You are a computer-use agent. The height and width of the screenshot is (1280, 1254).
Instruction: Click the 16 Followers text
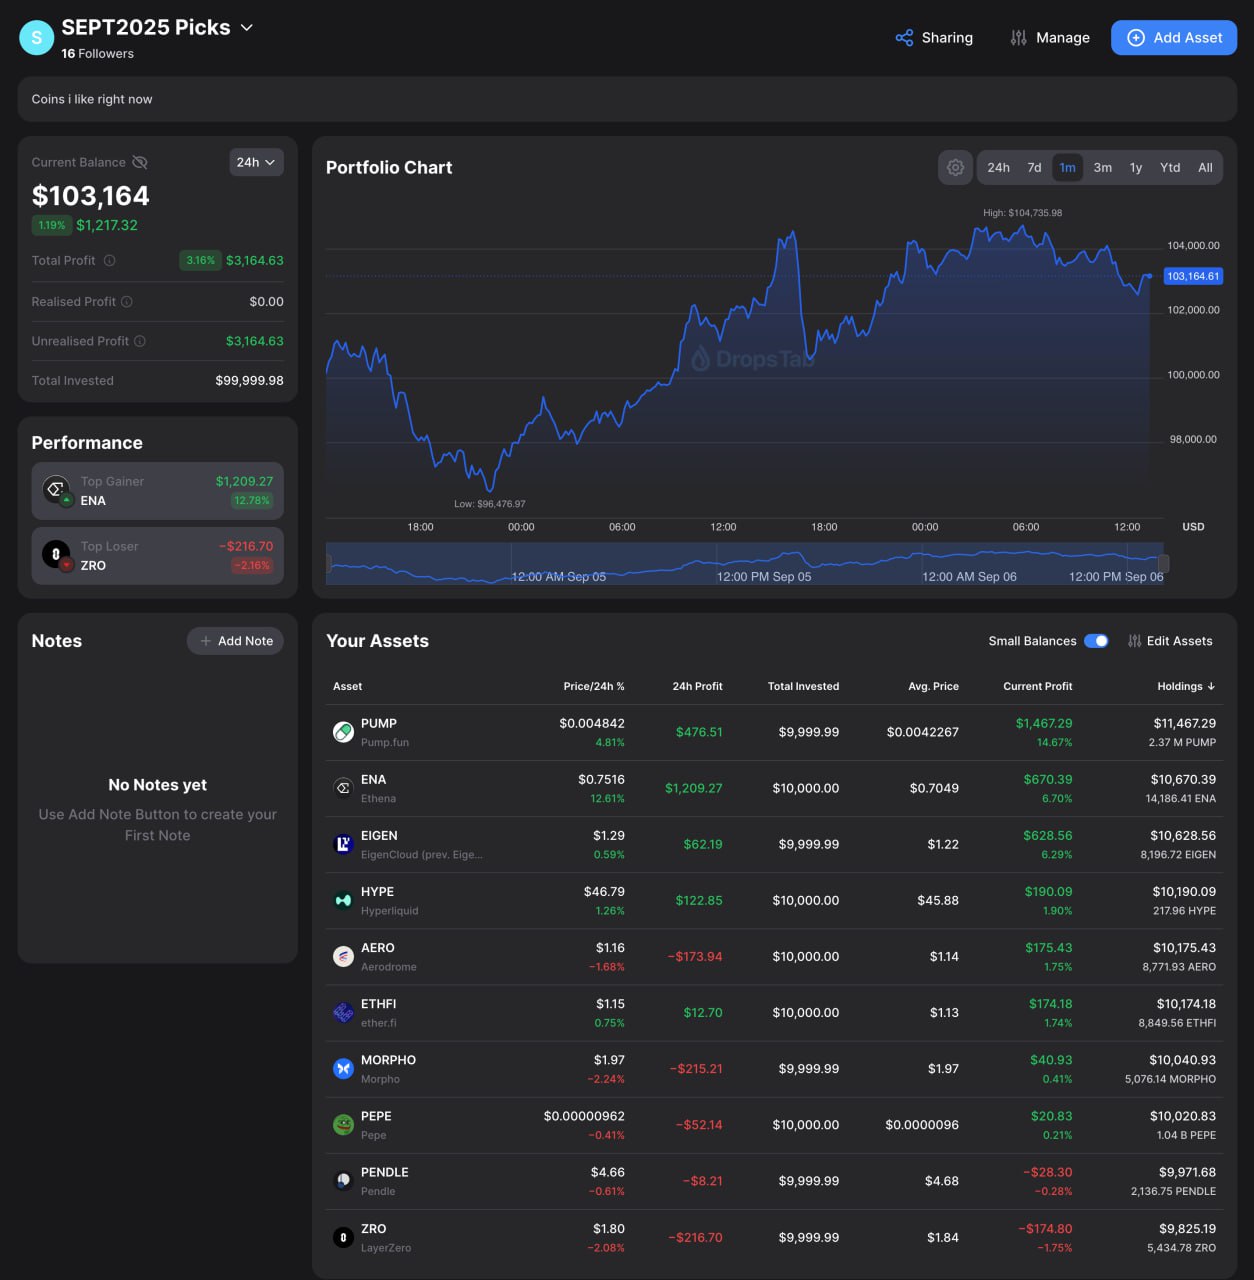coord(97,54)
